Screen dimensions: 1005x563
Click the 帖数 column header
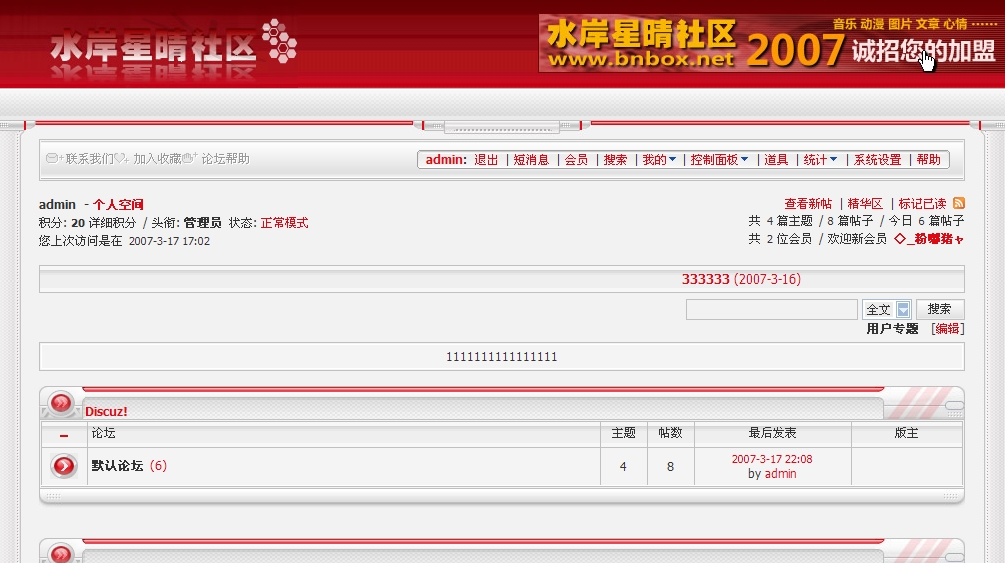(670, 433)
